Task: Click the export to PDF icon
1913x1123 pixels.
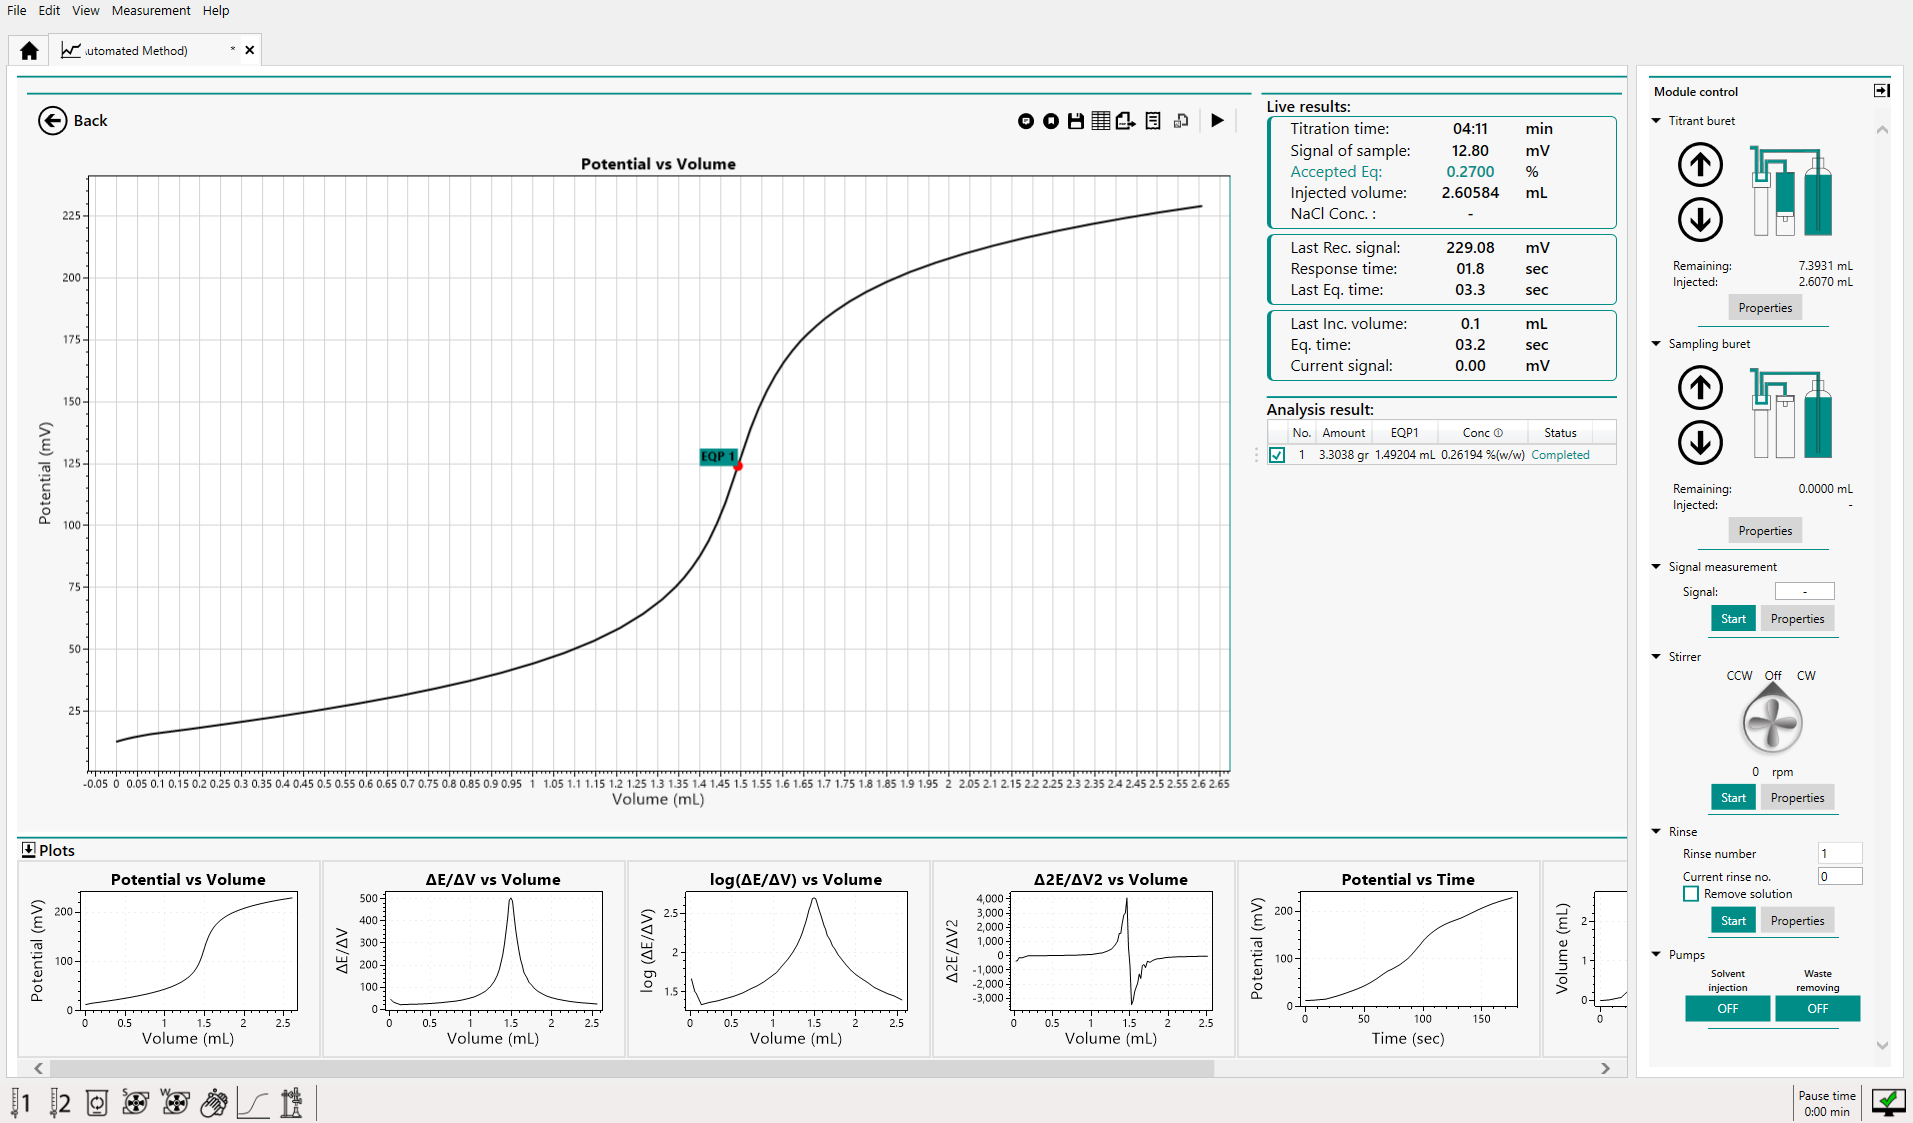Action: [x=1126, y=121]
